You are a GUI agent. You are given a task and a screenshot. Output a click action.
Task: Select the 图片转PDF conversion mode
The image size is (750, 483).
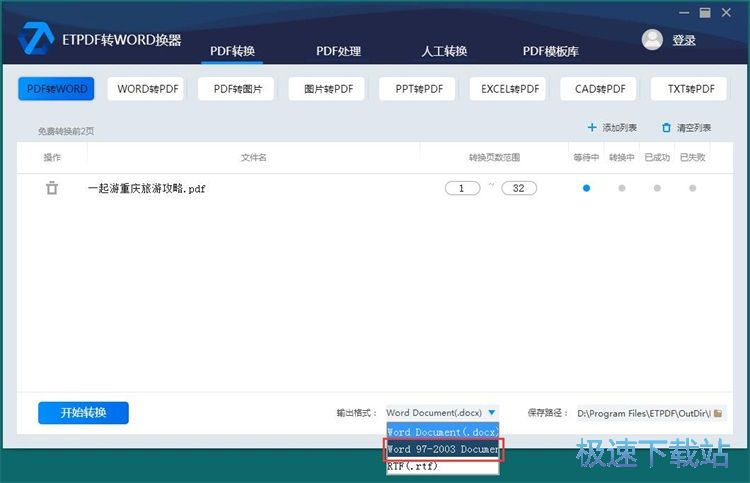[x=329, y=89]
